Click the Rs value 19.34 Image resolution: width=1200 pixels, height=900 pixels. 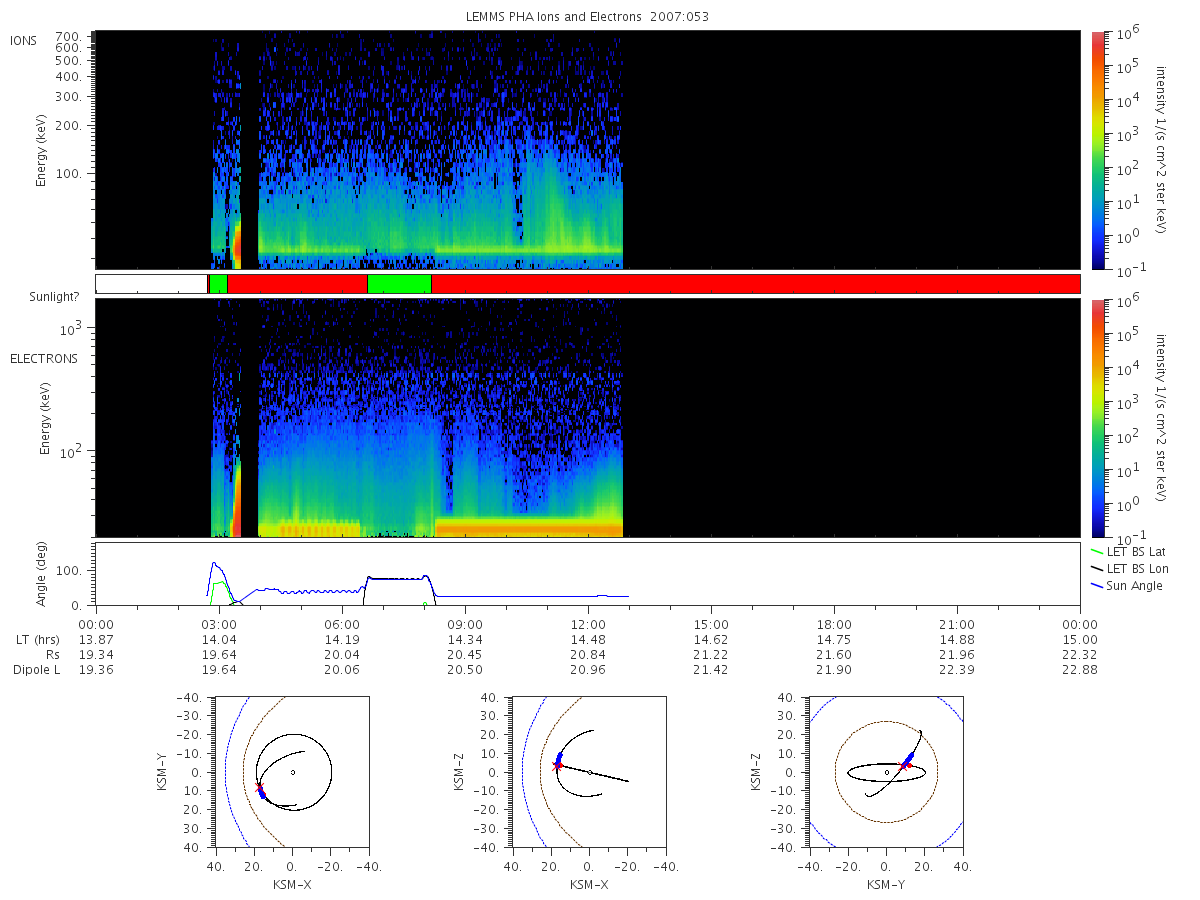coord(96,654)
